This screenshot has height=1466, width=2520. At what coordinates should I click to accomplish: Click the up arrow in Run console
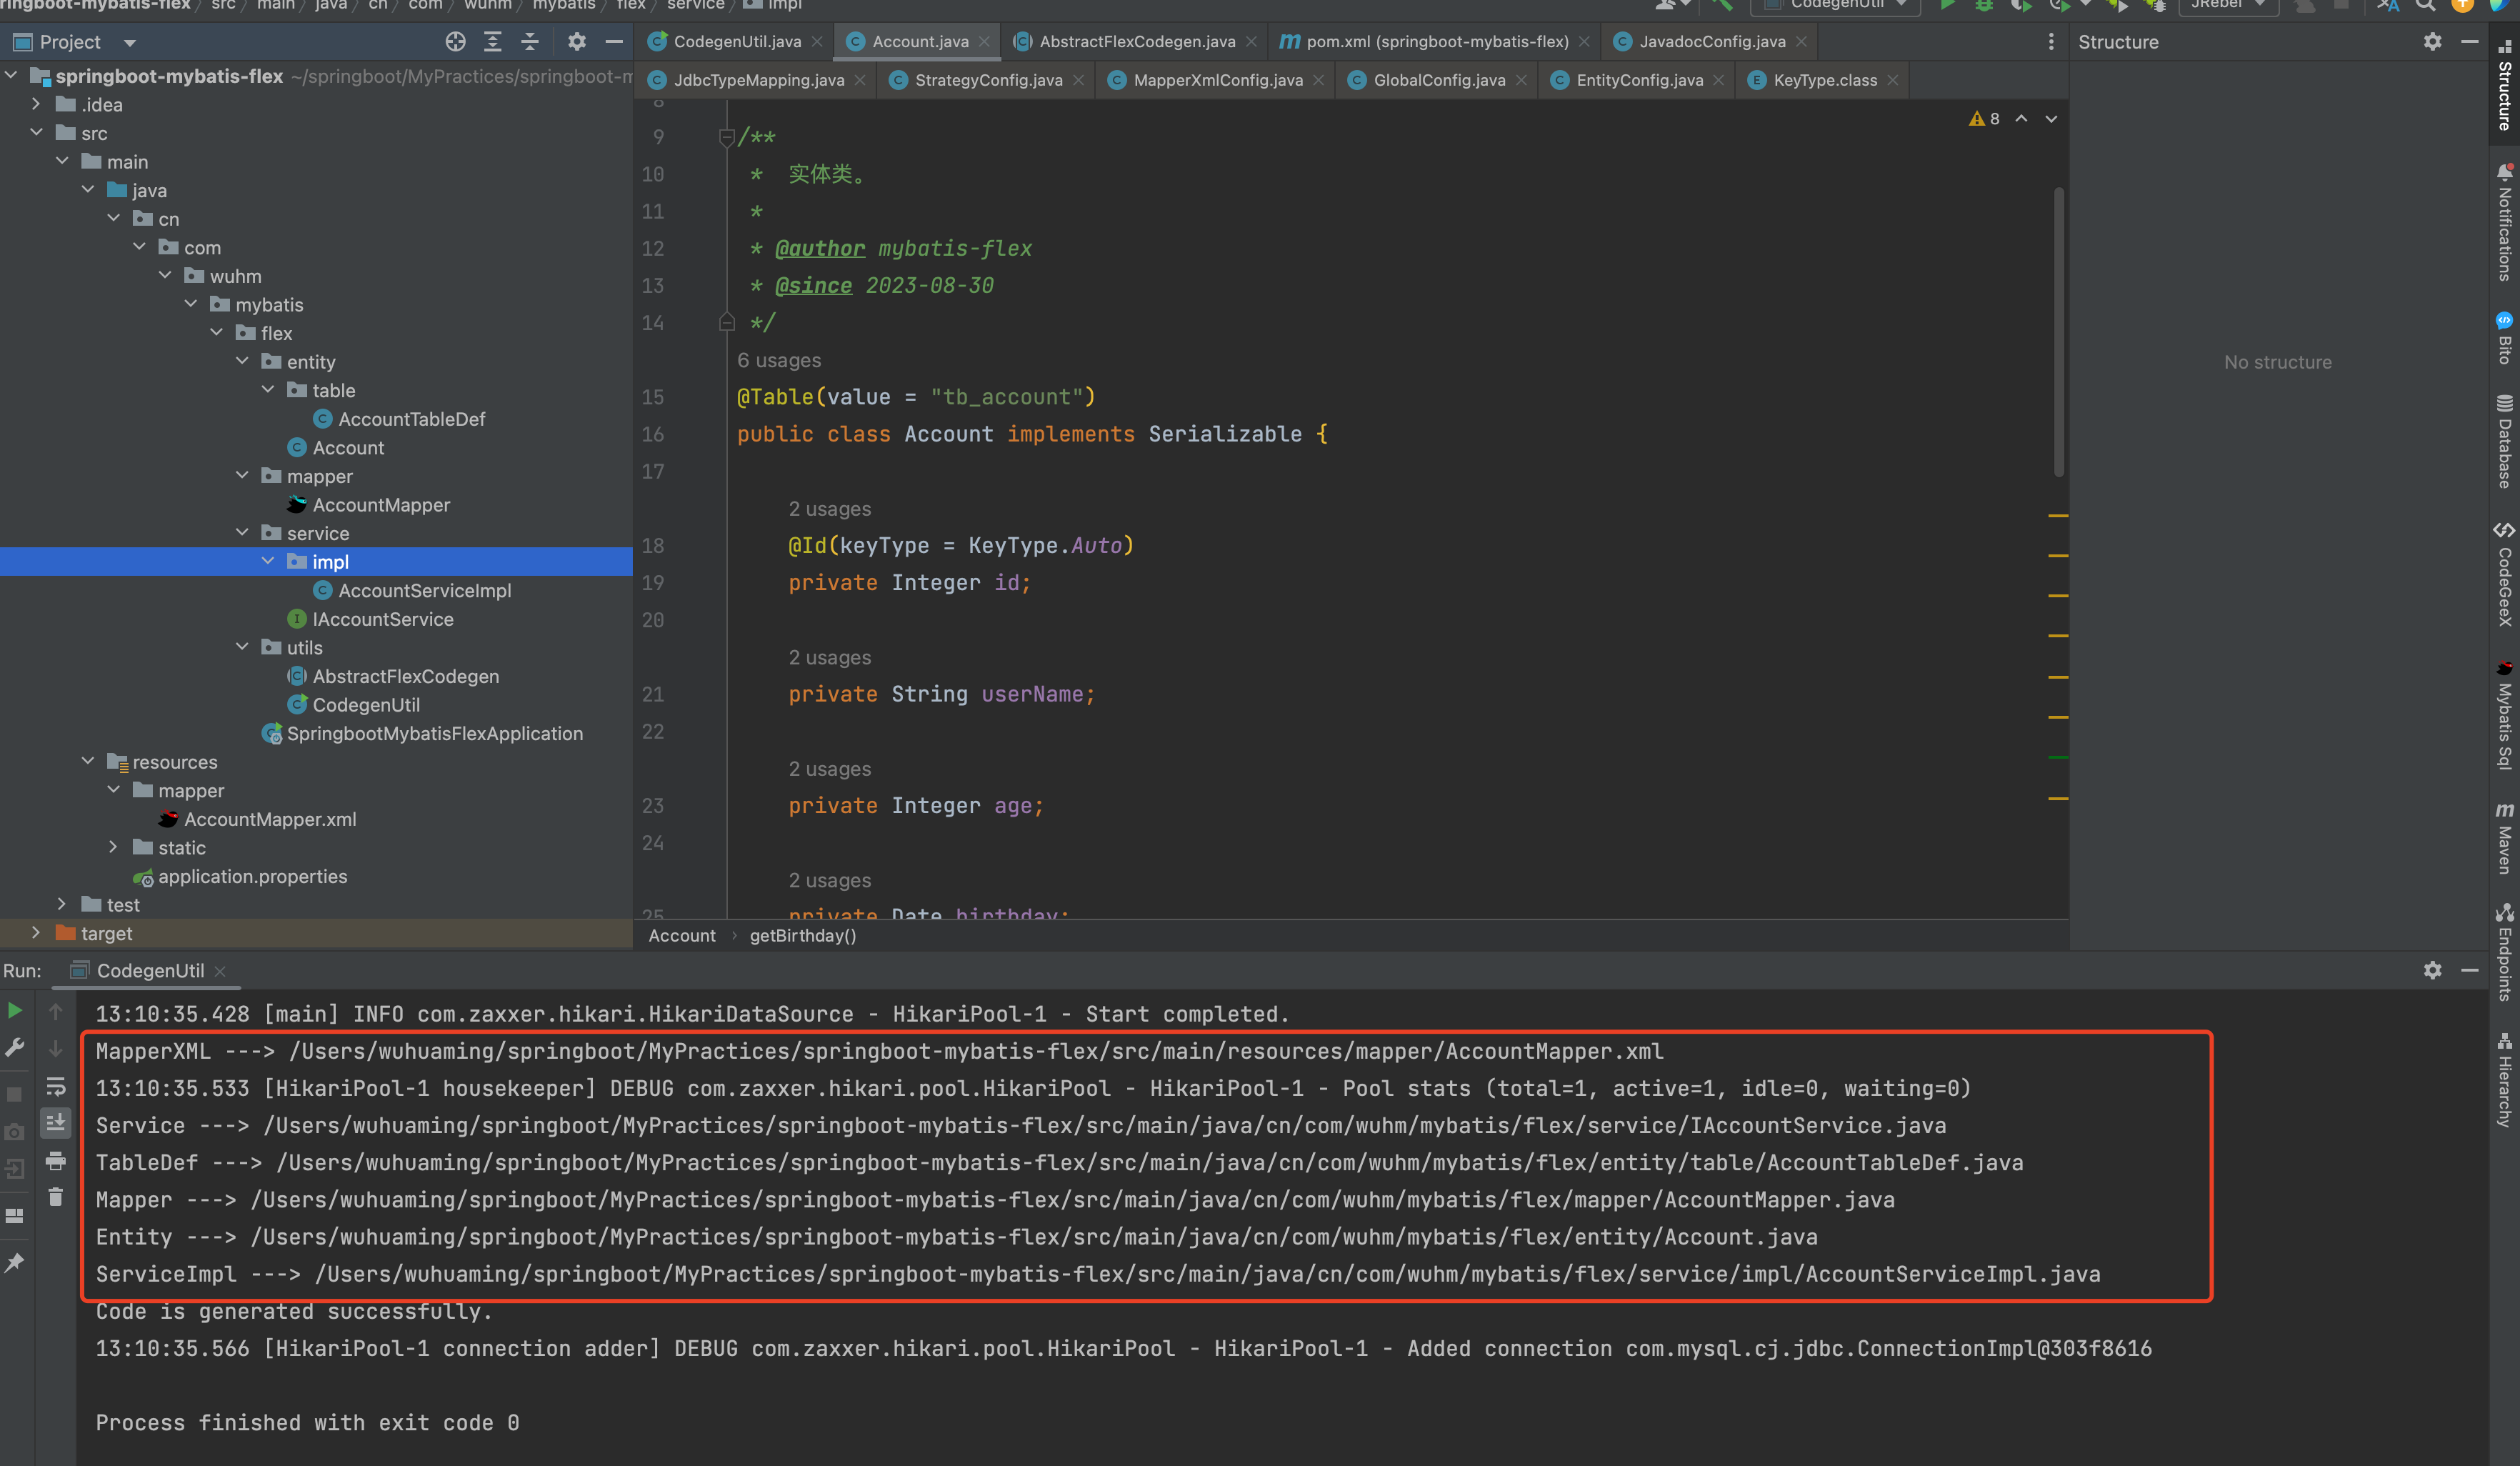(56, 1012)
